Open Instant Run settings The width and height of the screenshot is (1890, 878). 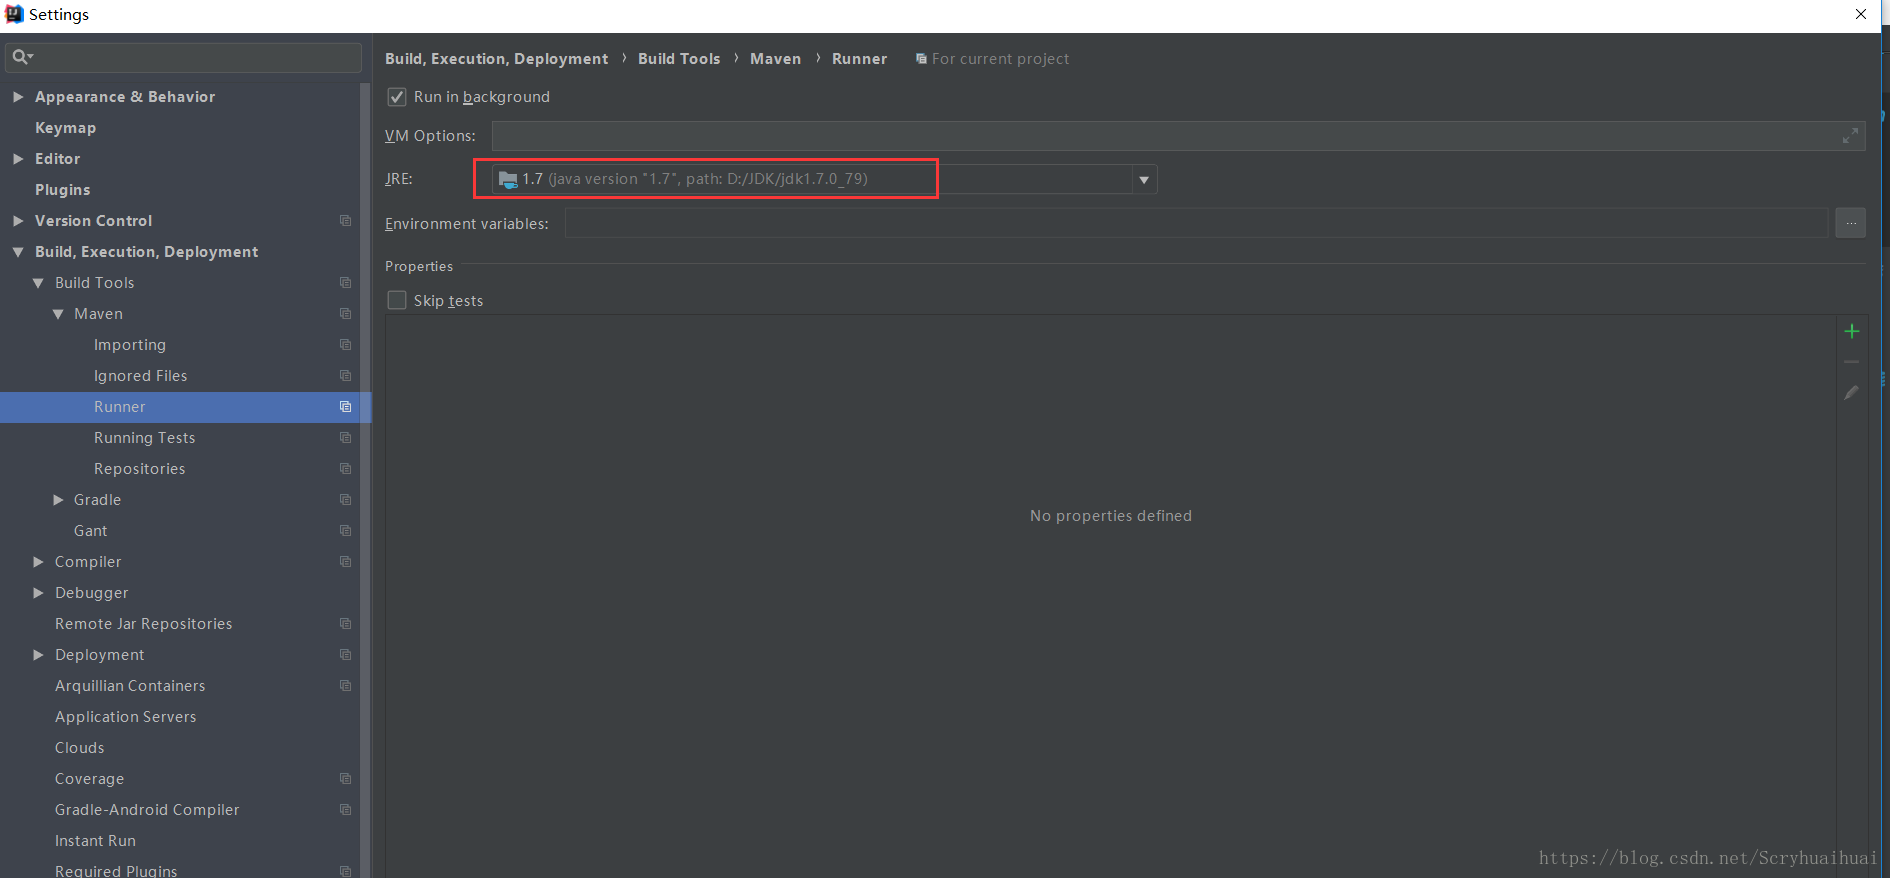point(95,841)
